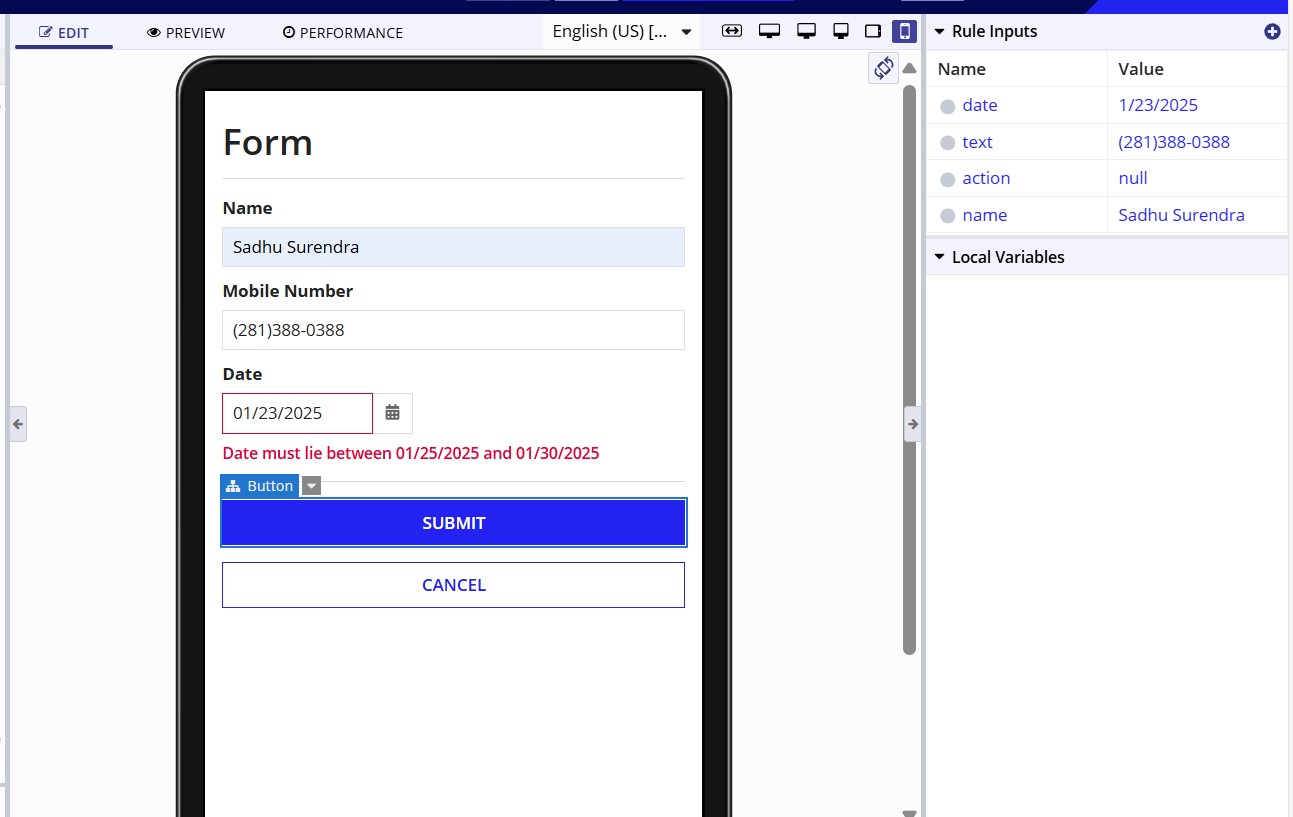Click the circle beside date input
This screenshot has height=817, width=1293.
tap(948, 106)
